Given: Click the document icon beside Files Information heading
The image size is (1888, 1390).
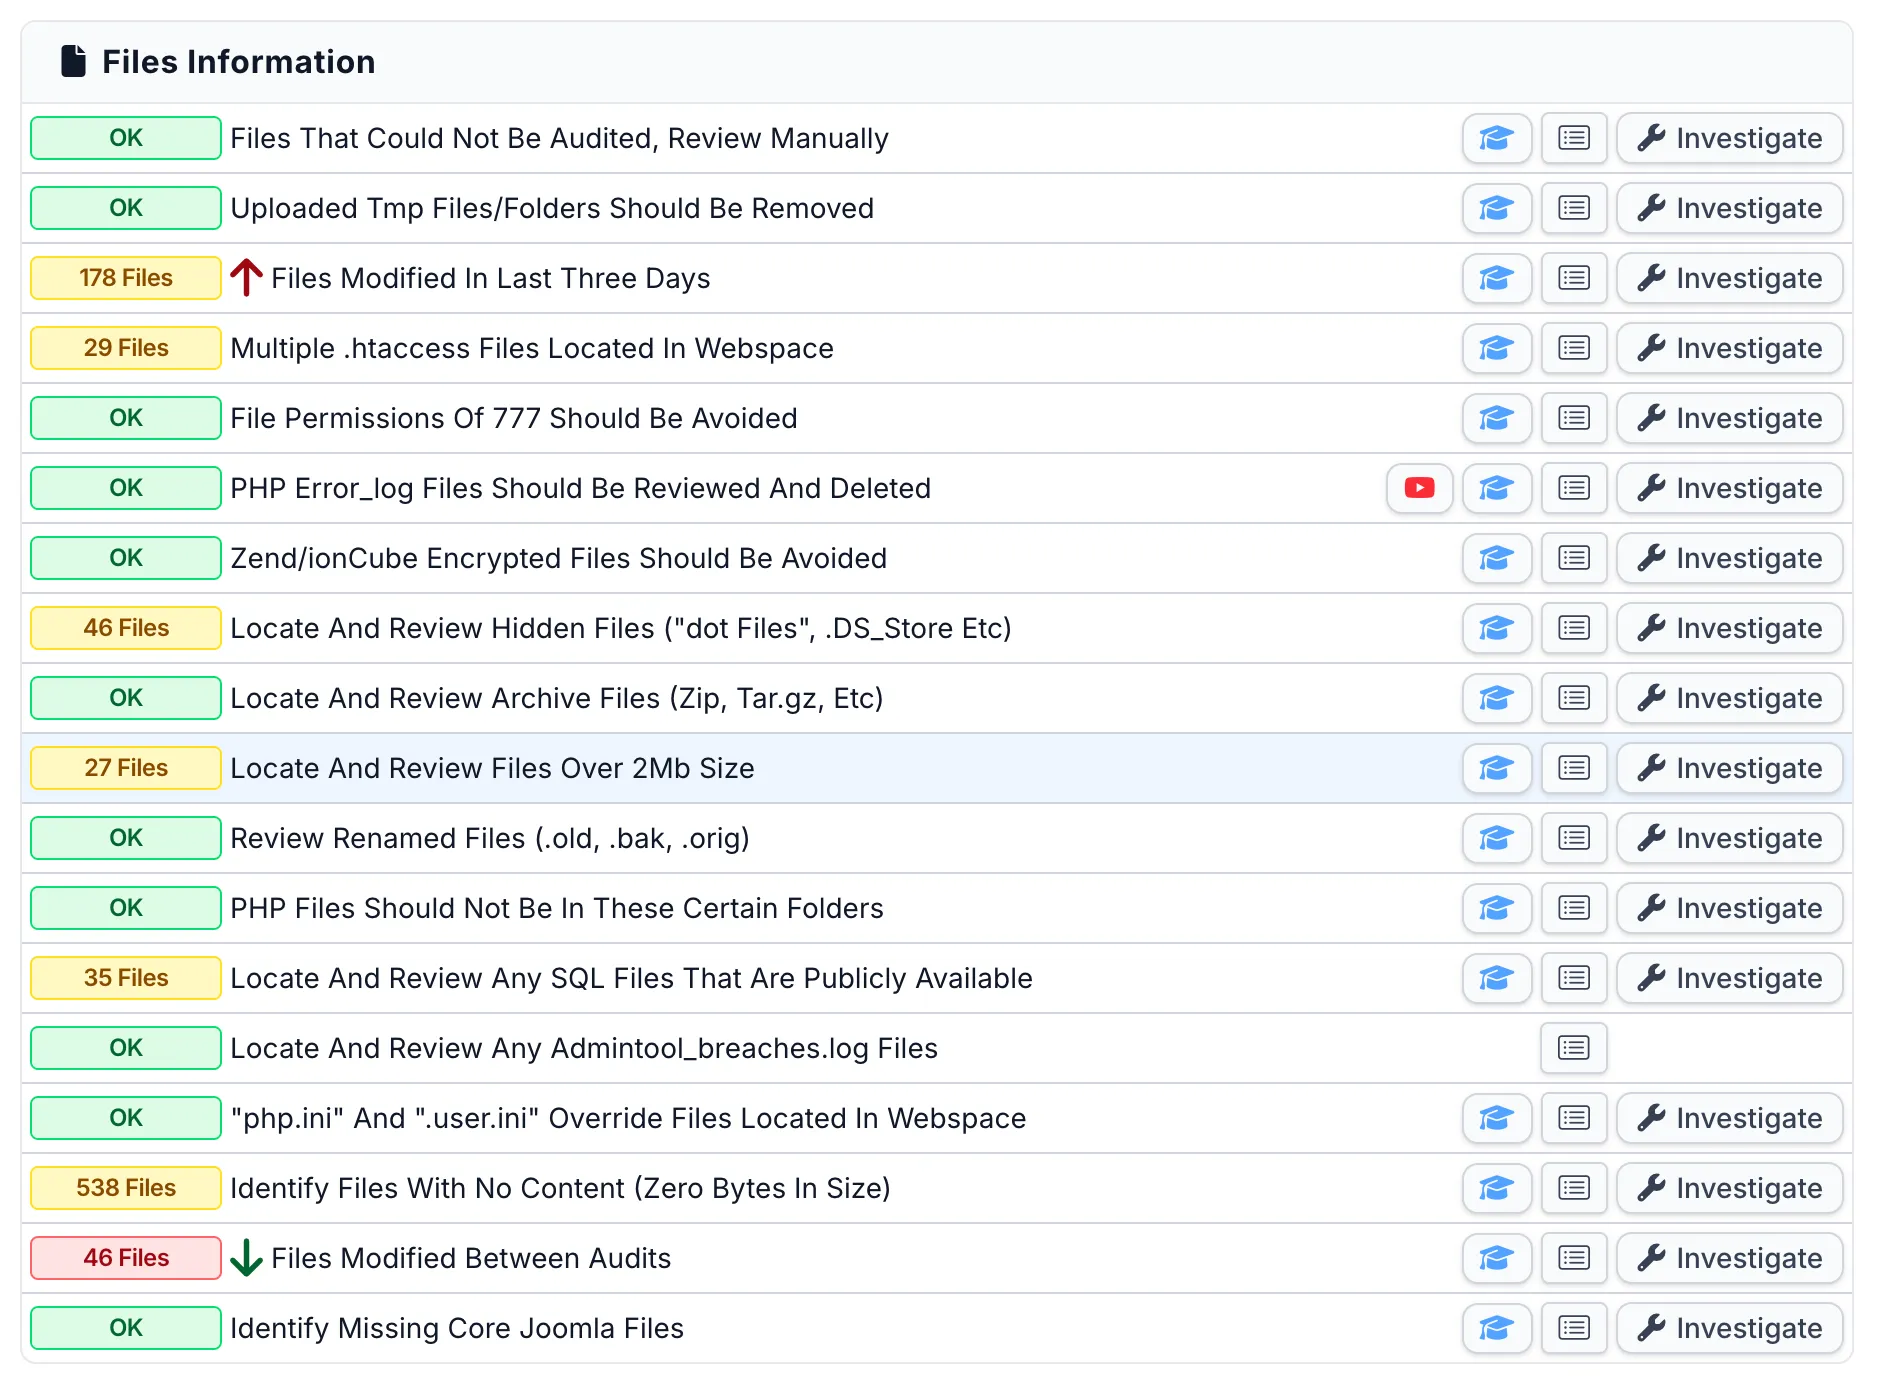Looking at the screenshot, I should click(x=71, y=61).
